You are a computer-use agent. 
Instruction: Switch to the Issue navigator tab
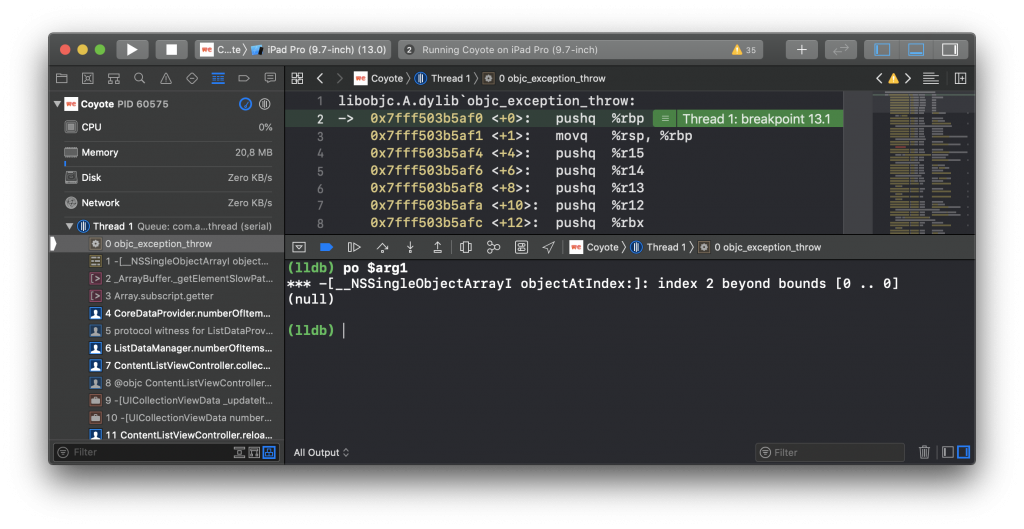(x=166, y=78)
